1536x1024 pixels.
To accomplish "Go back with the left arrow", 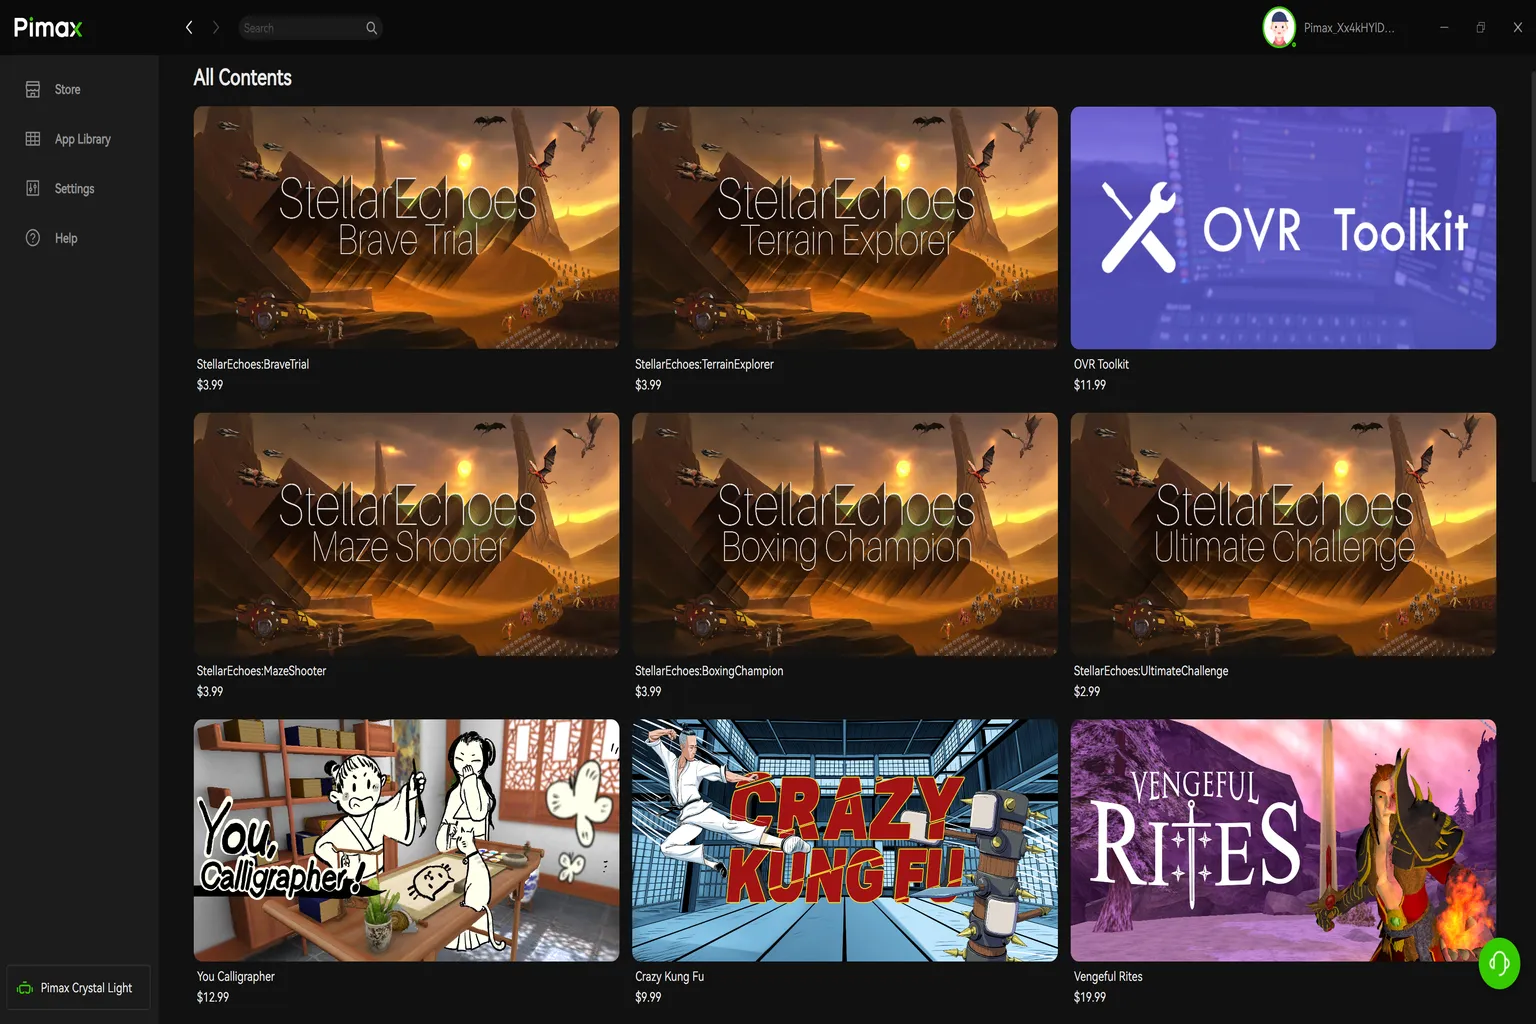I will pos(189,28).
